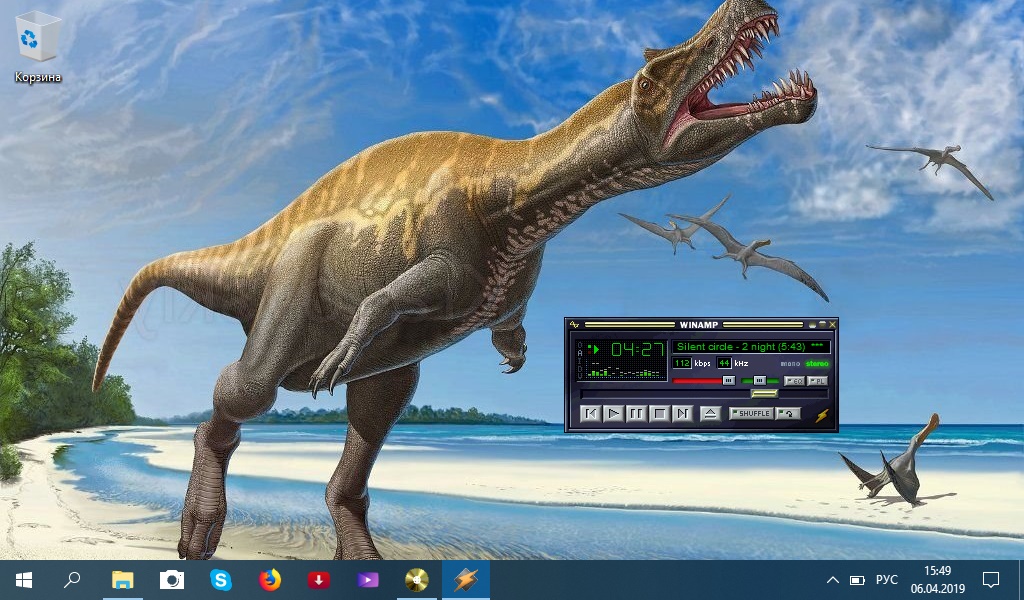1024x600 pixels.
Task: Skip to next track in Winamp
Action: click(682, 413)
